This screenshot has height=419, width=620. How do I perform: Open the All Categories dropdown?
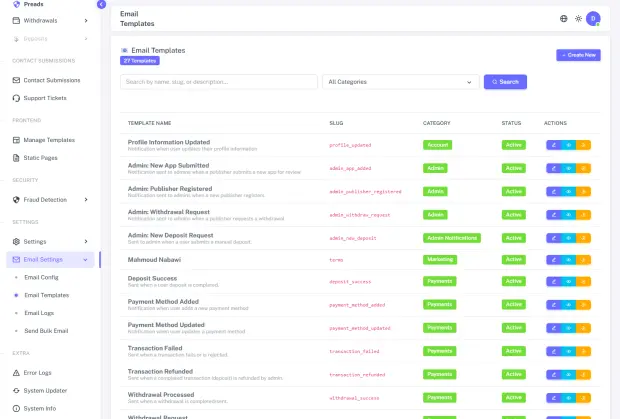[x=401, y=82]
